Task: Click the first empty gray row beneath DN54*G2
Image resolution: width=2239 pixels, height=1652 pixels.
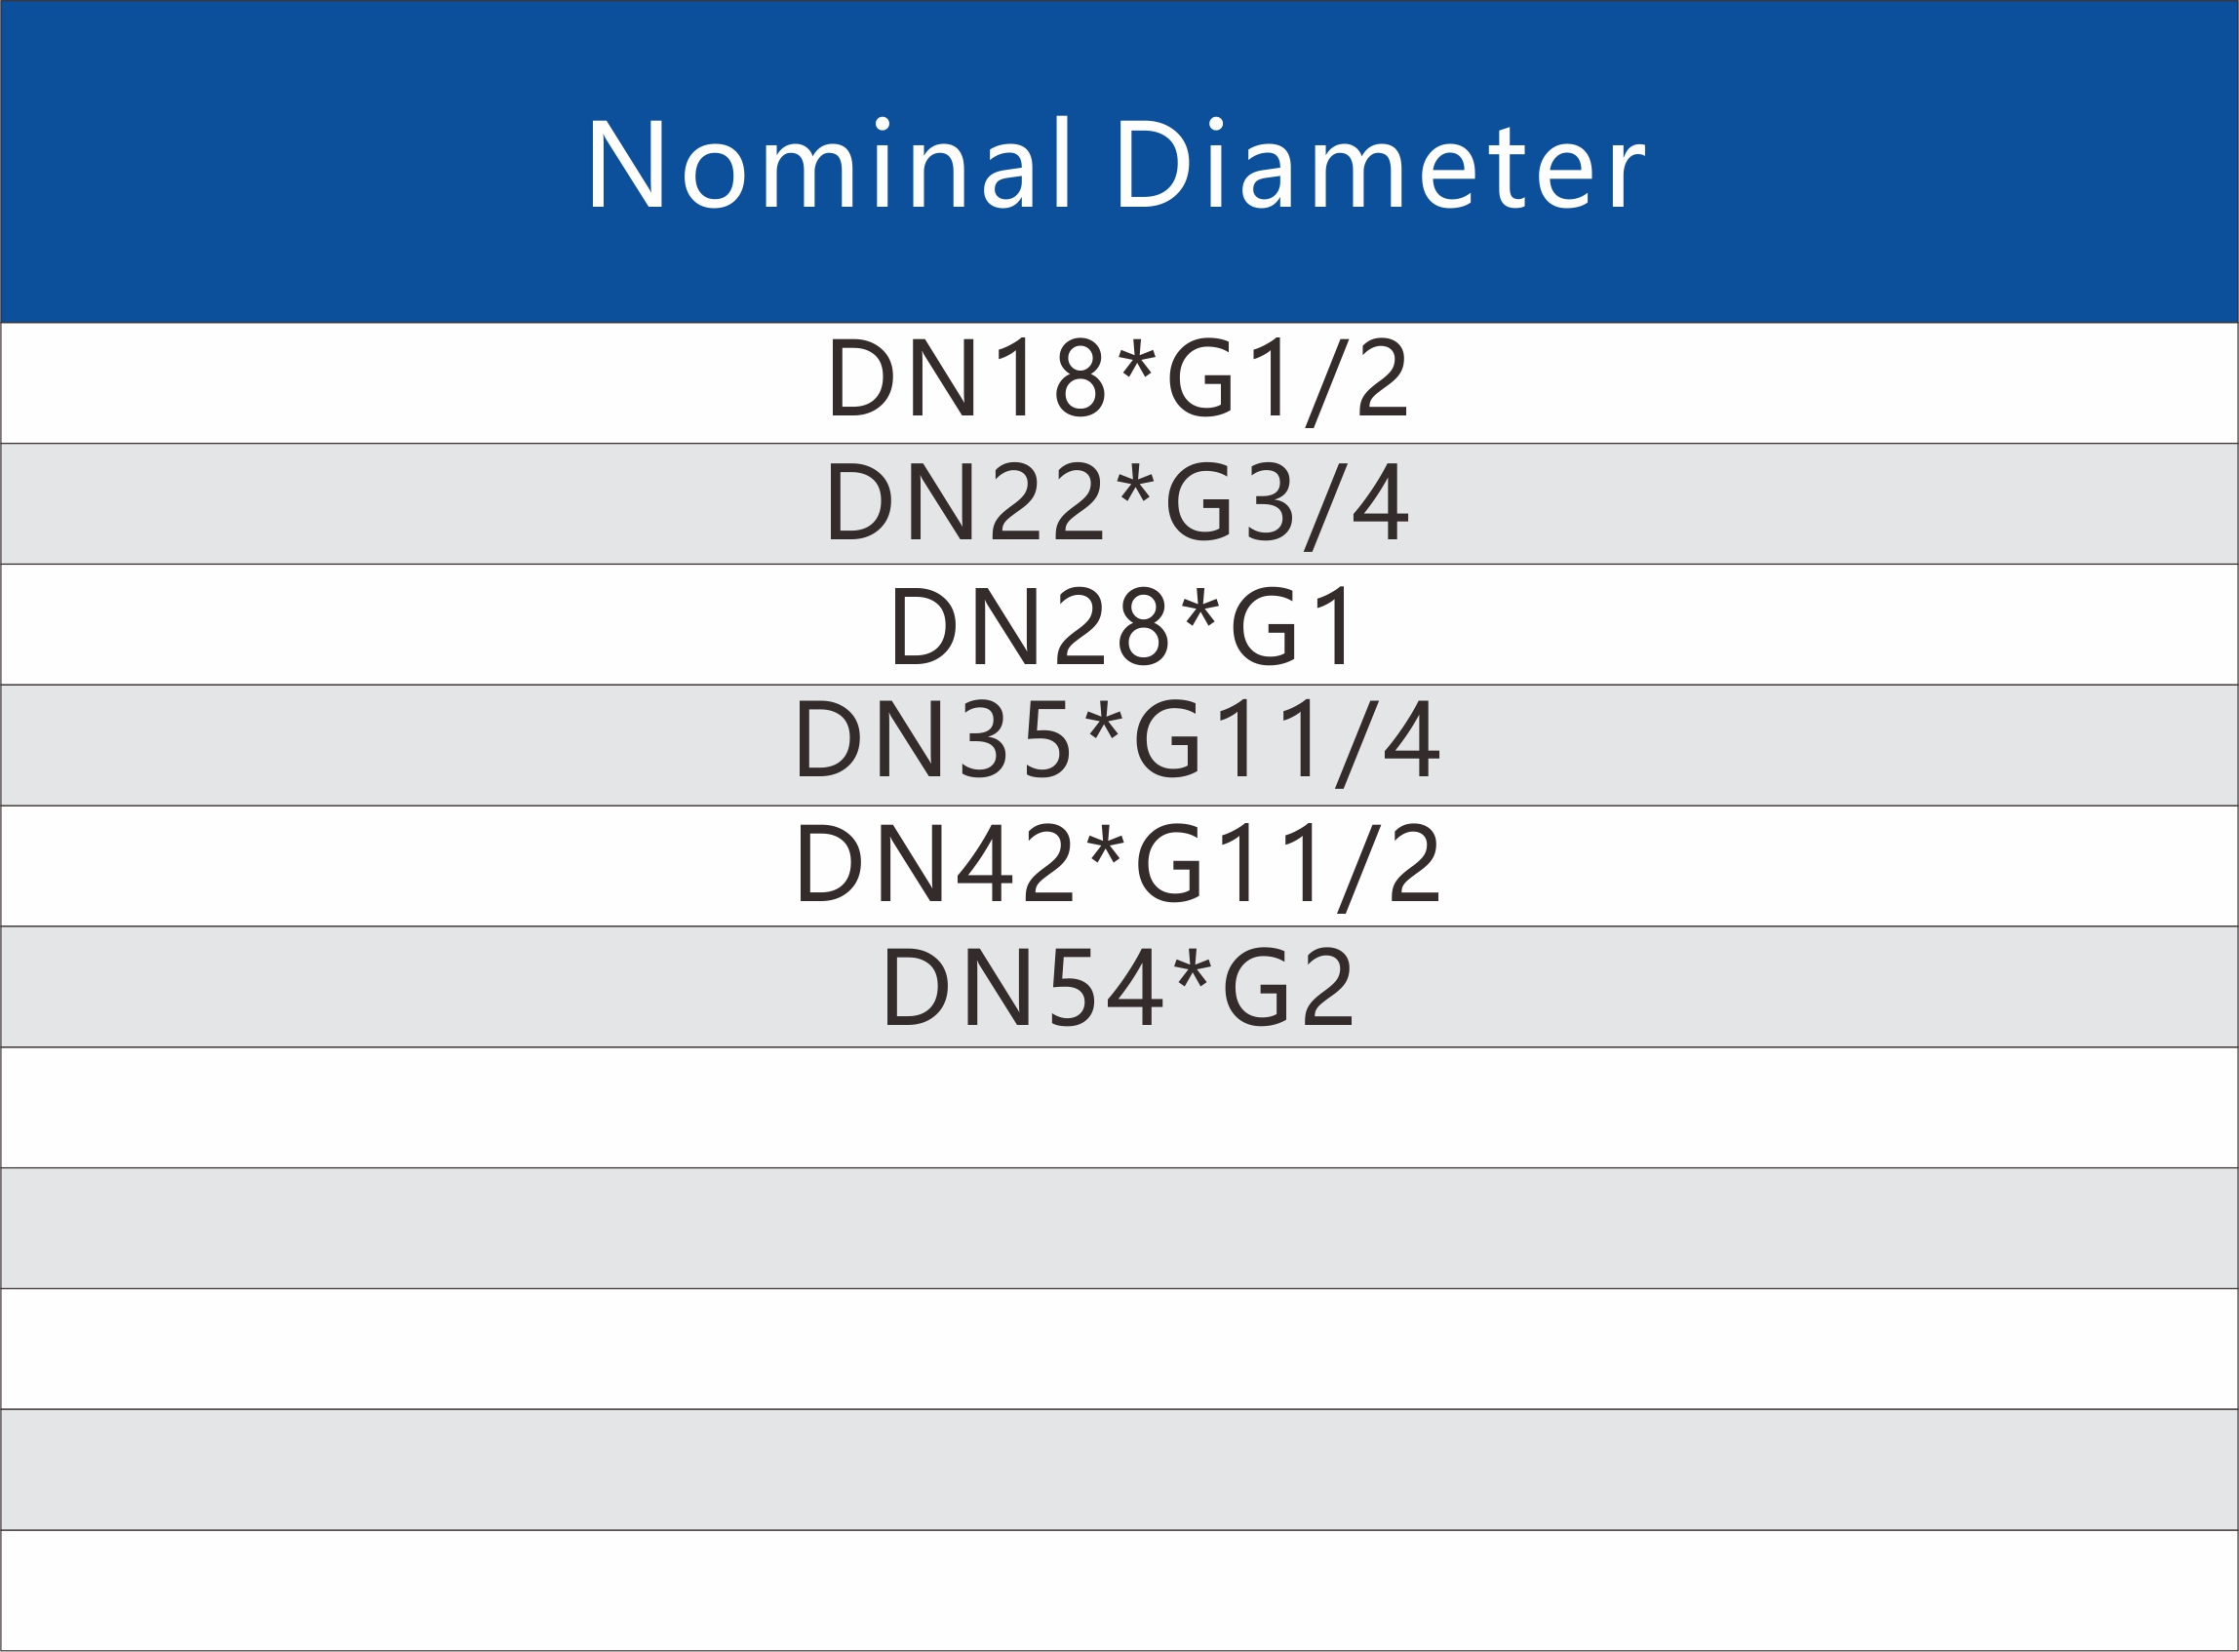Action: [1119, 1228]
